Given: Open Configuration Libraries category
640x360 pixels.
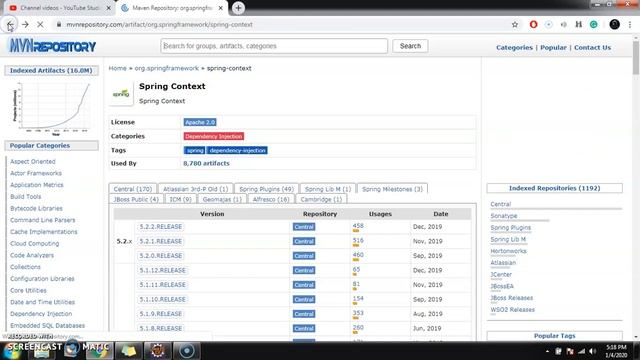Looking at the screenshot, I should [42, 279].
